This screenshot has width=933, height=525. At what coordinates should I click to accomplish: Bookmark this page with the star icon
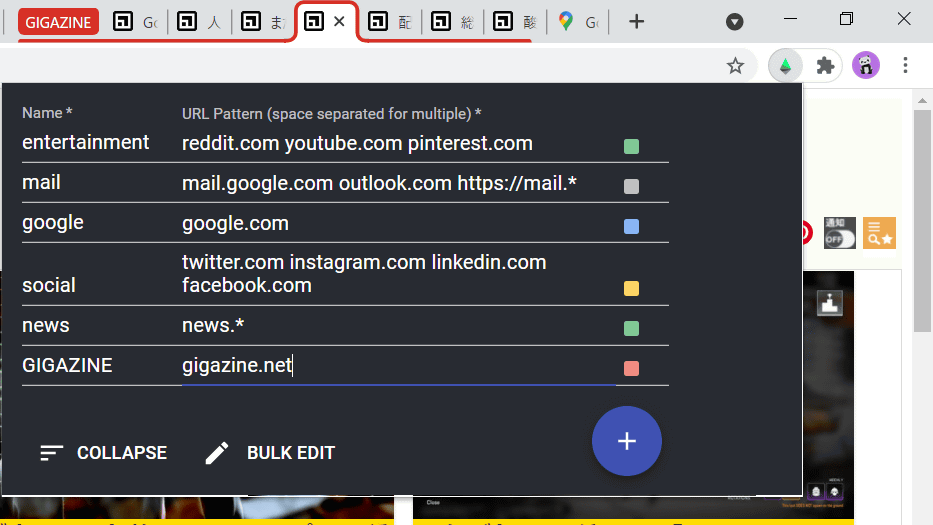[735, 65]
